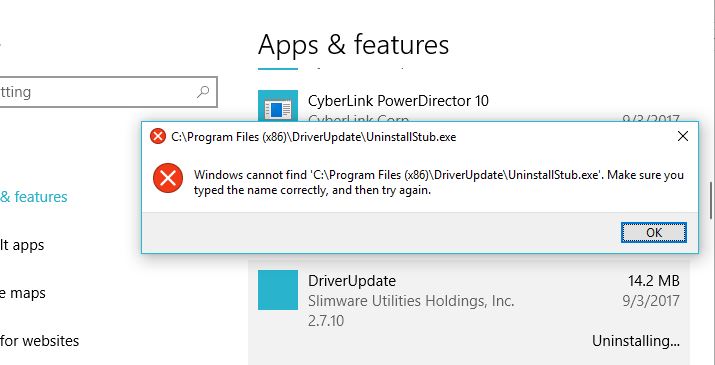Select the CyberLink PowerDirector 10 icon
This screenshot has width=715, height=365.
[278, 106]
